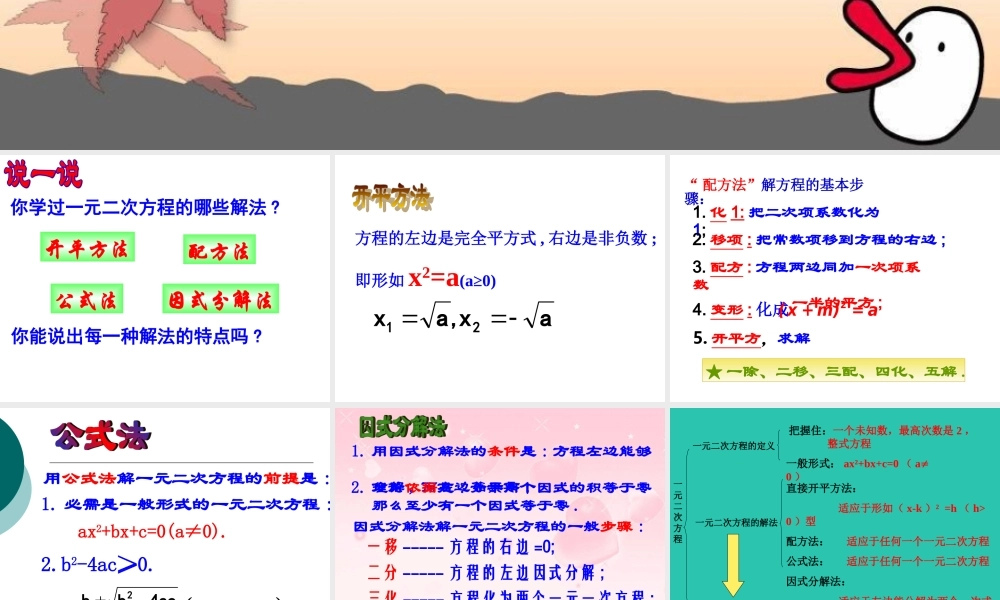1000x600 pixels.
Task: Click the red formula x²=a
Action: coord(434,278)
